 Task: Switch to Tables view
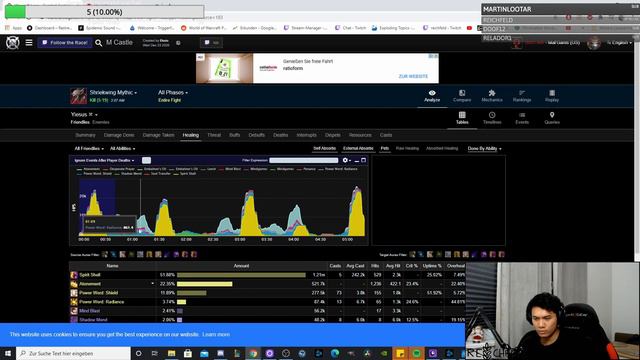pyautogui.click(x=462, y=118)
